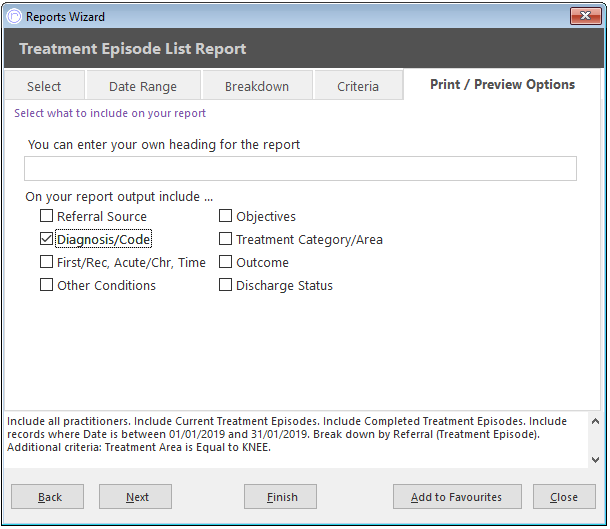
Task: Tick the Other Conditions checkbox
Action: (46, 285)
